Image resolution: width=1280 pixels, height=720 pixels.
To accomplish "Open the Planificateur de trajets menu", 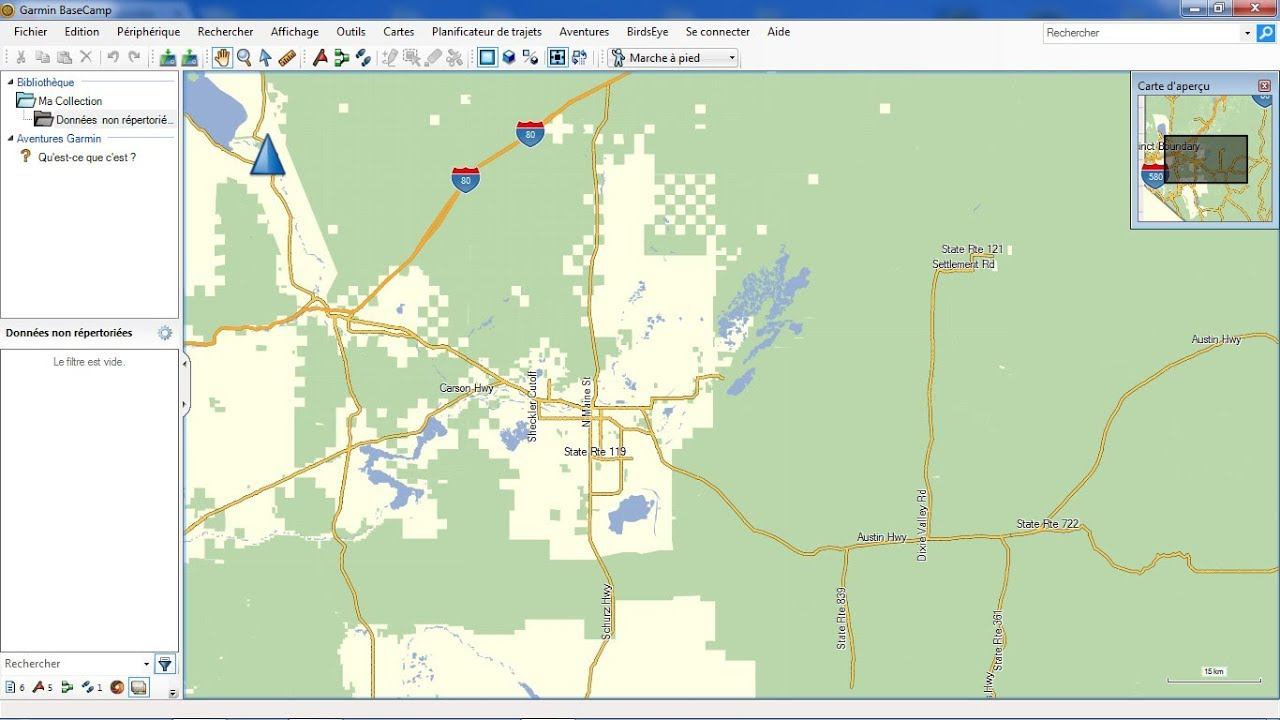I will pyautogui.click(x=486, y=32).
